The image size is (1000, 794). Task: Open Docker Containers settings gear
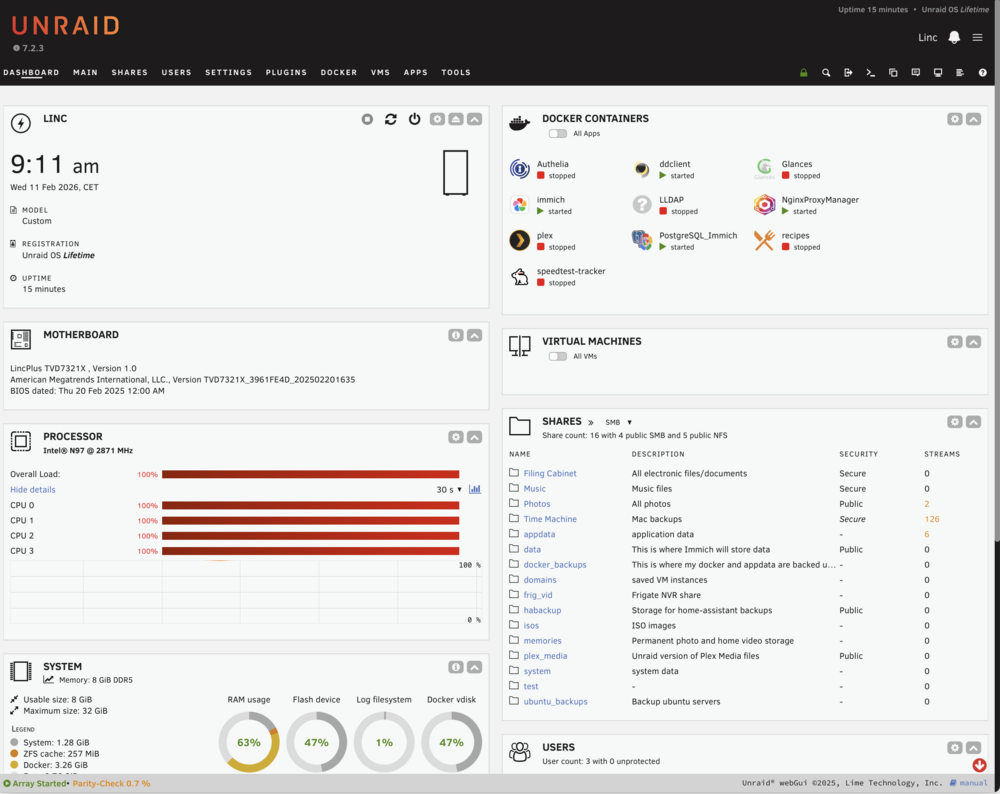click(955, 119)
